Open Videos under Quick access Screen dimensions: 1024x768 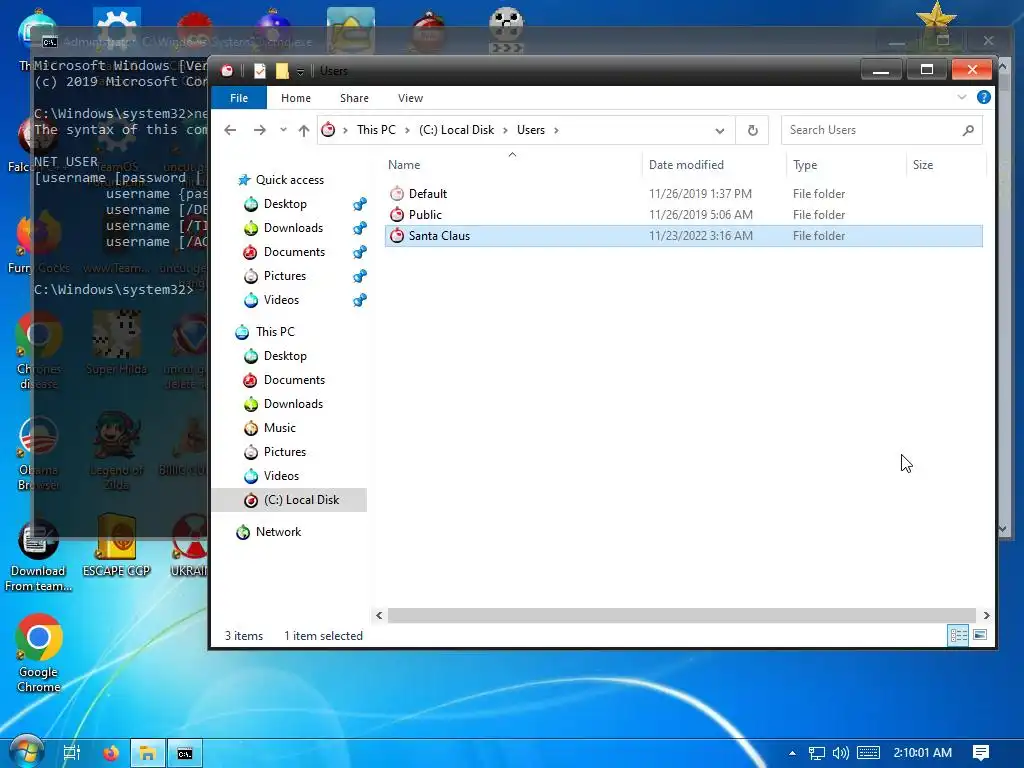pos(281,300)
